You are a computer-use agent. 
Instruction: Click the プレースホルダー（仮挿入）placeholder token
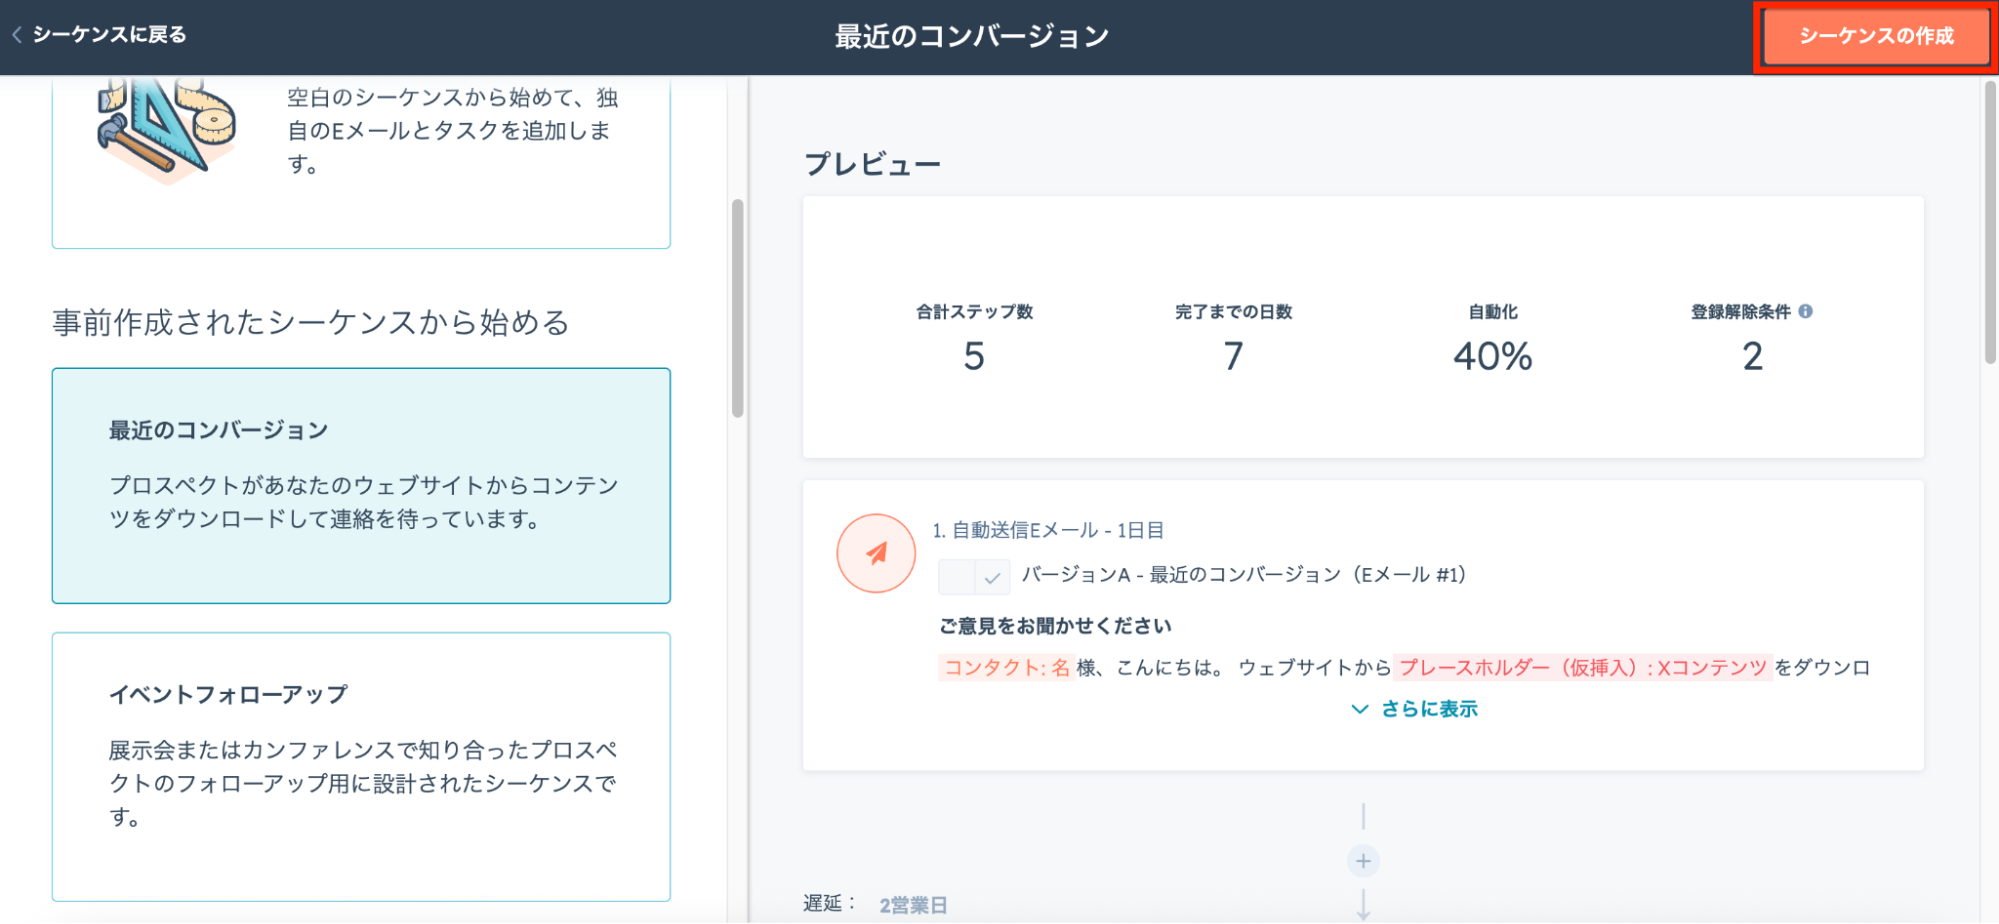pyautogui.click(x=1582, y=668)
